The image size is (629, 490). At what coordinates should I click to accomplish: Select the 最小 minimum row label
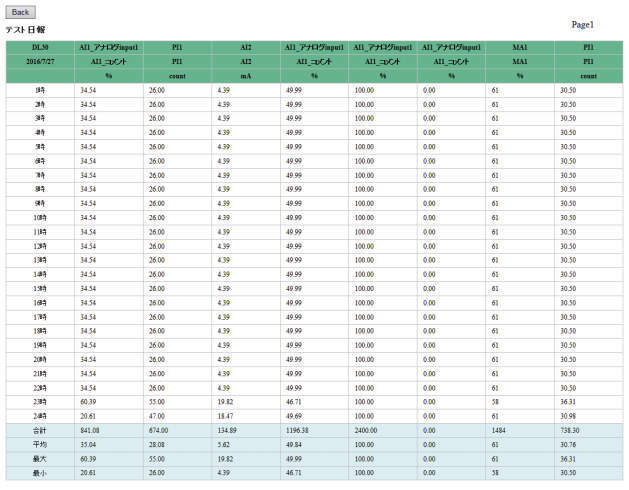(40, 472)
